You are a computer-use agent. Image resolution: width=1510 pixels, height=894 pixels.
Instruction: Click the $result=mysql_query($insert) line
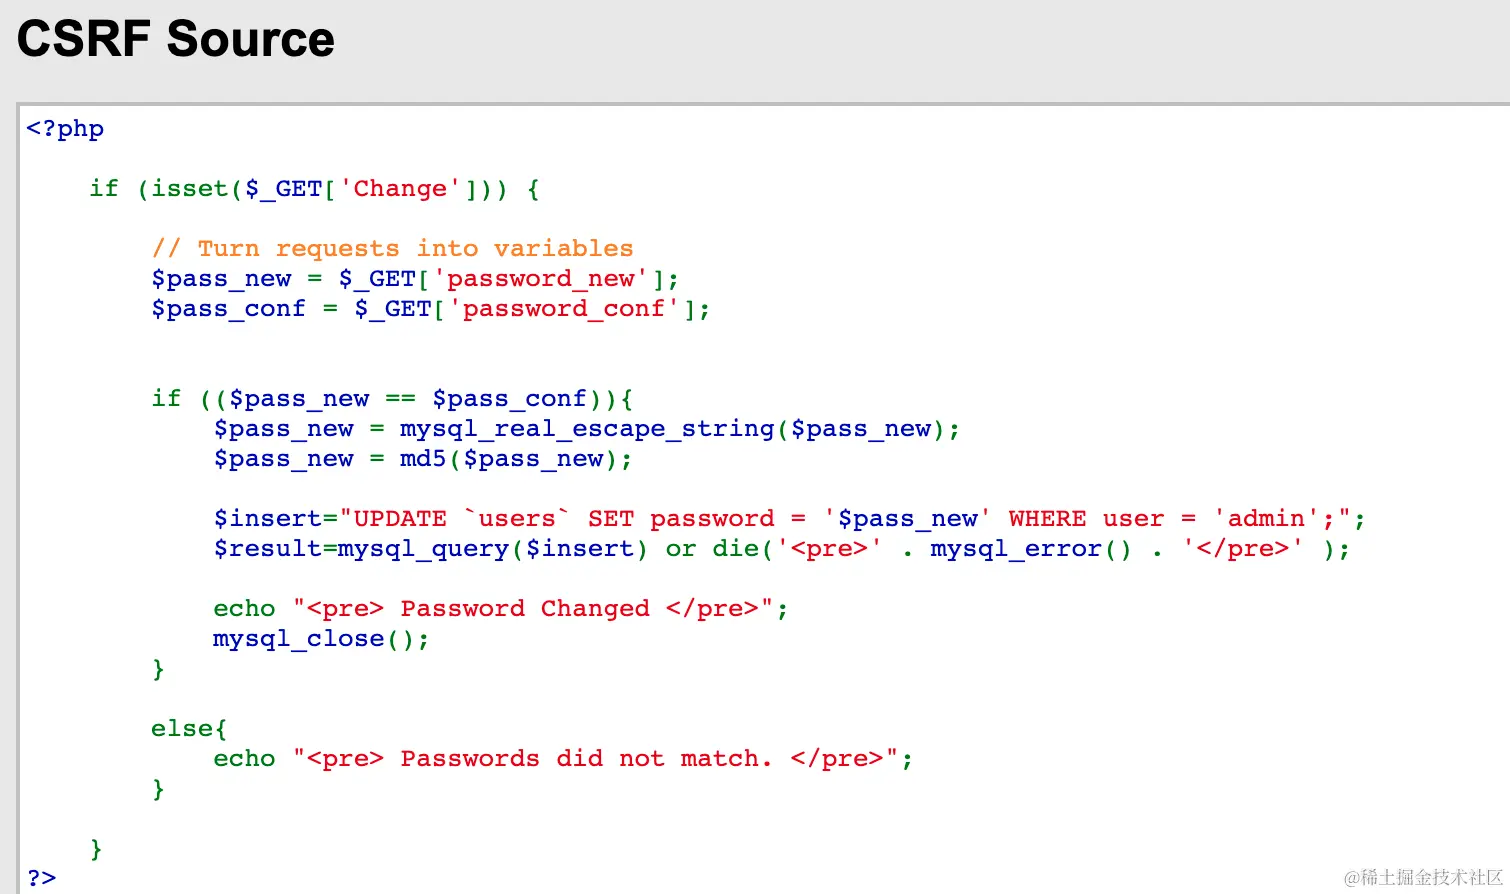click(781, 549)
